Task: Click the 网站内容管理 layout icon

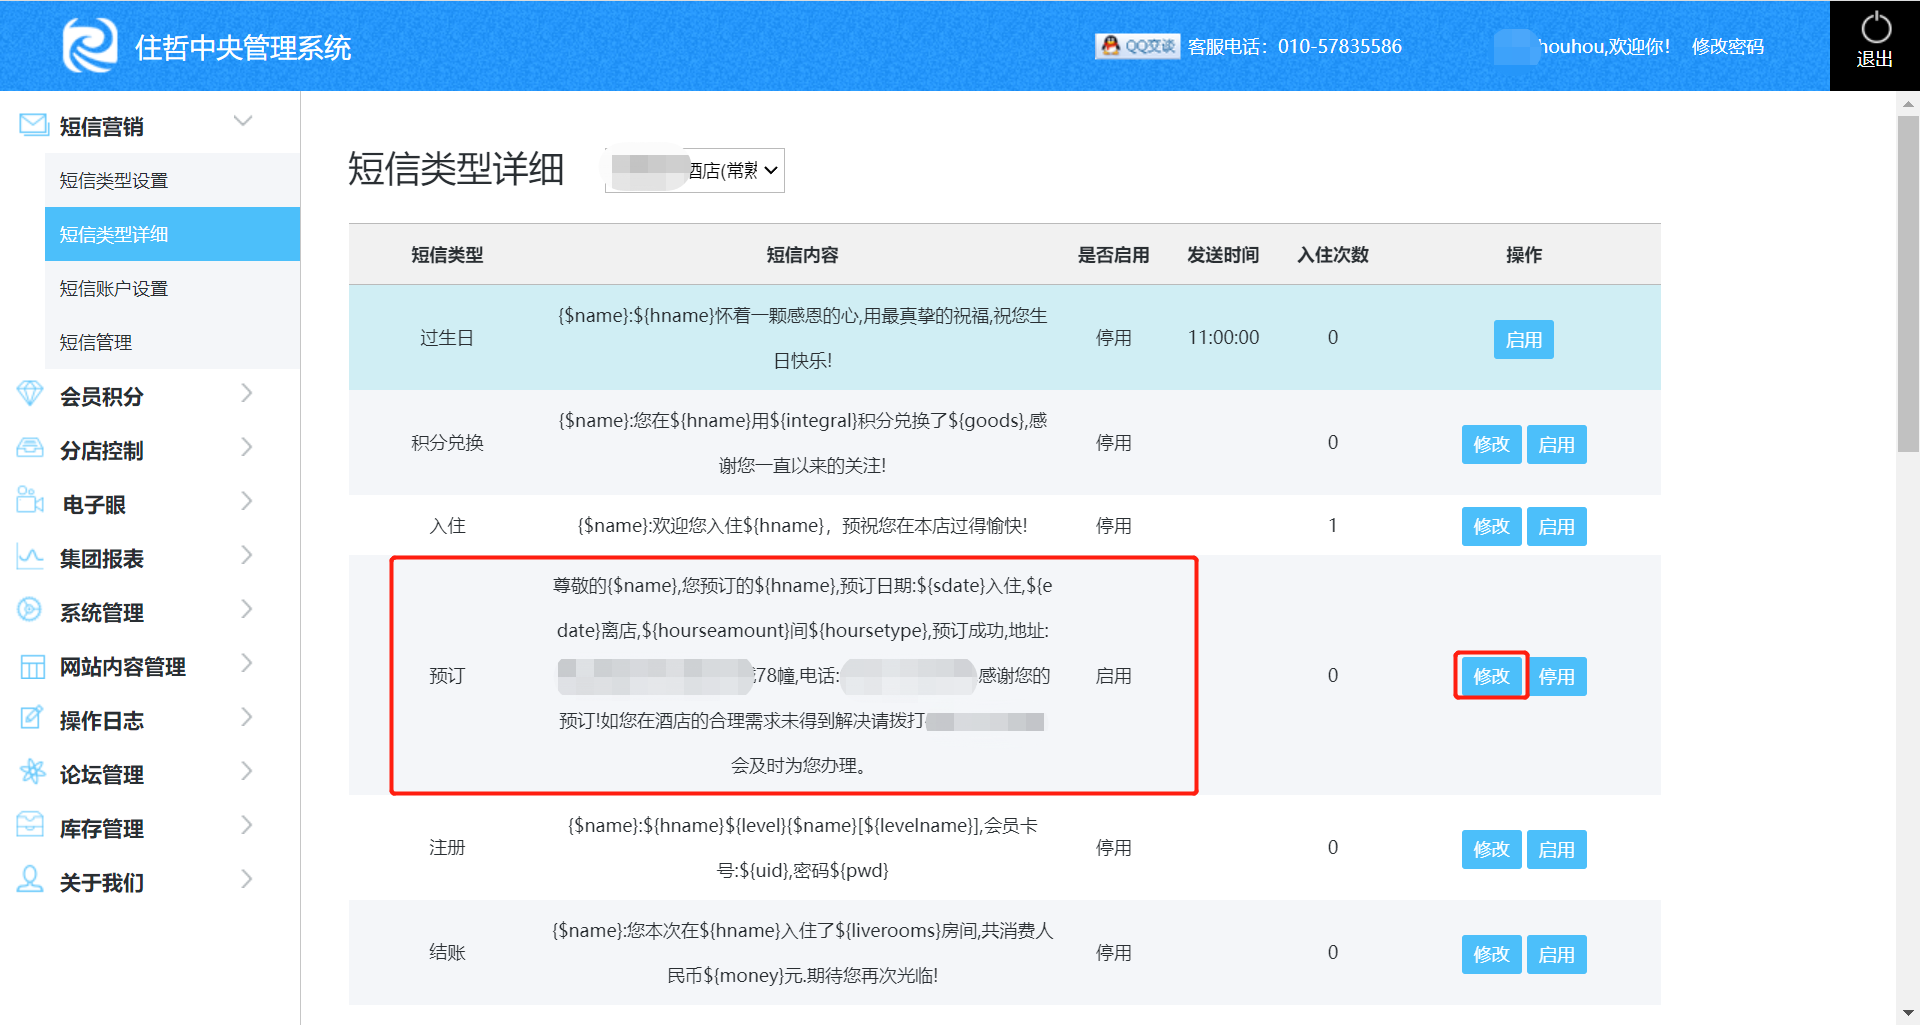Action: (x=33, y=666)
